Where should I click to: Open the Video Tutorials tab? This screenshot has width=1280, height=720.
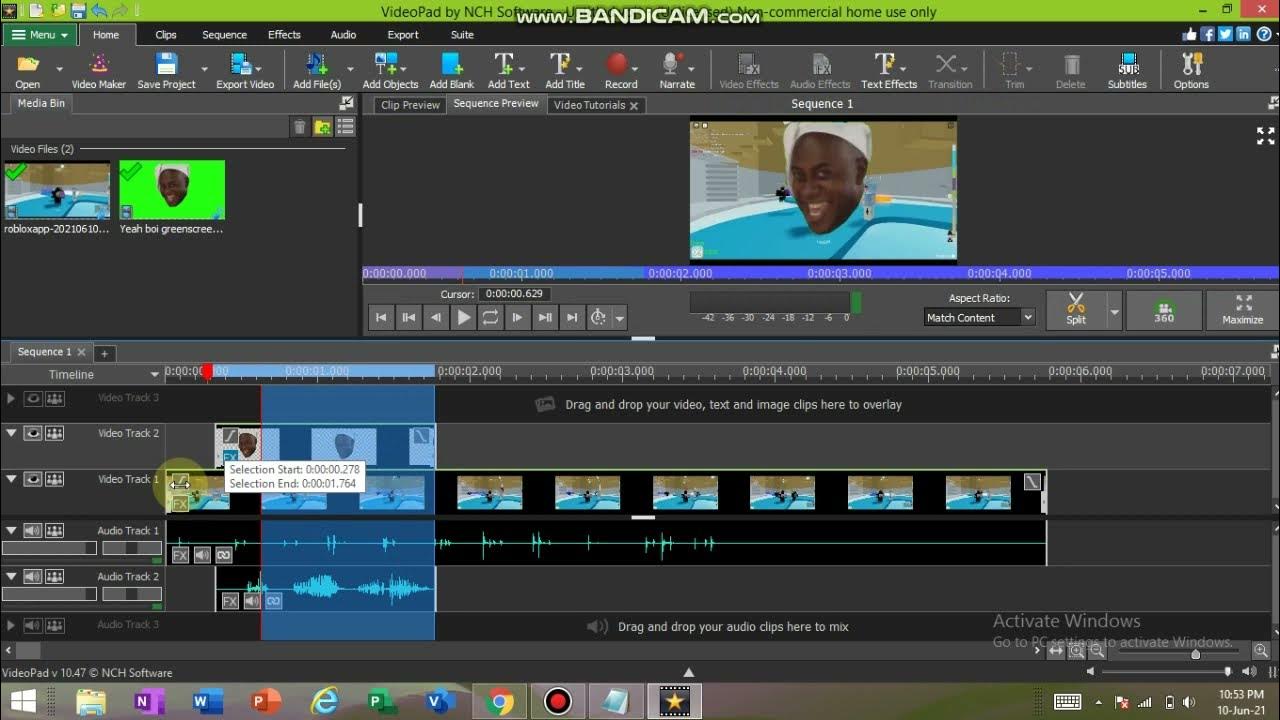596,104
